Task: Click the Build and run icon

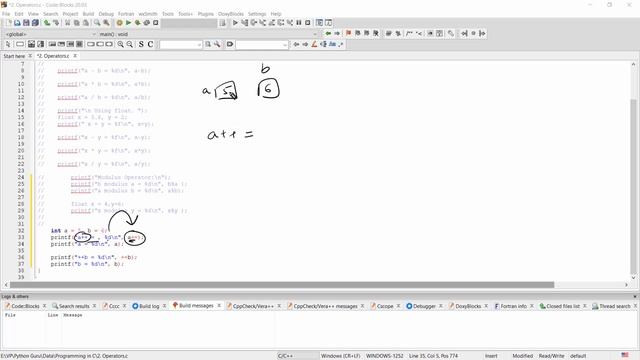Action: [138, 23]
